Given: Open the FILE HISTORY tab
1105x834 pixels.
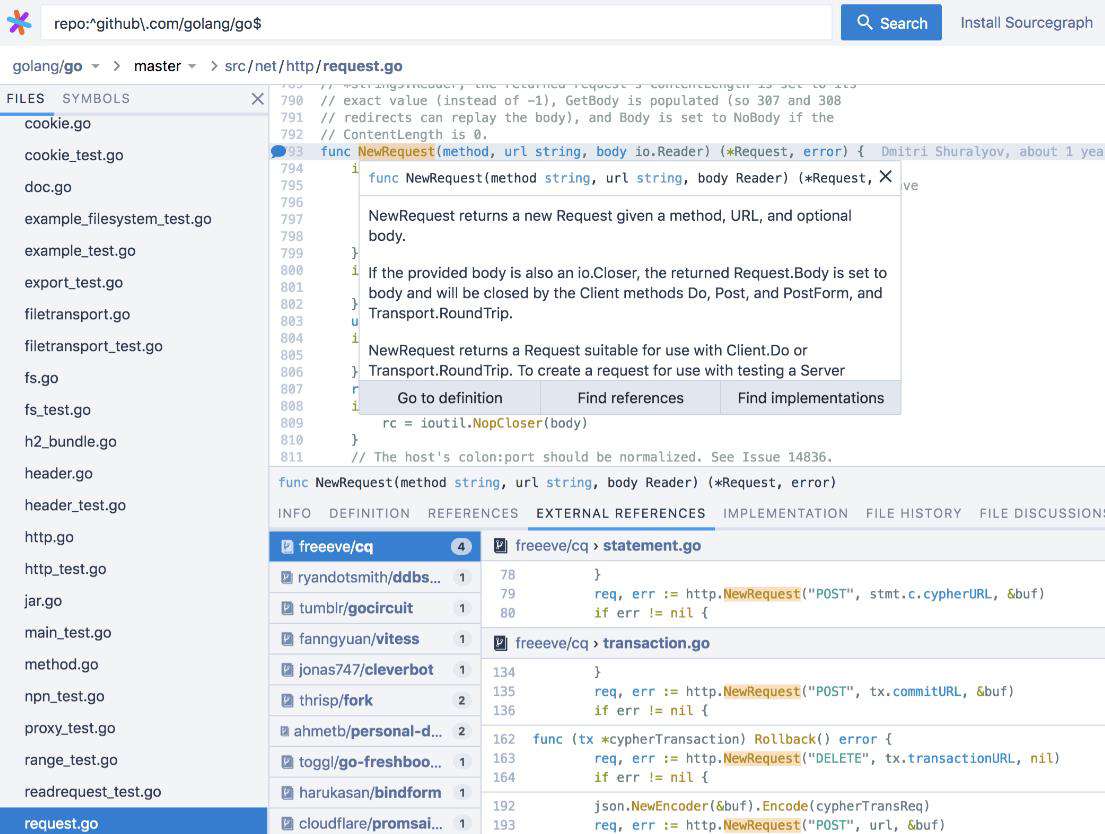Looking at the screenshot, I should pyautogui.click(x=913, y=513).
